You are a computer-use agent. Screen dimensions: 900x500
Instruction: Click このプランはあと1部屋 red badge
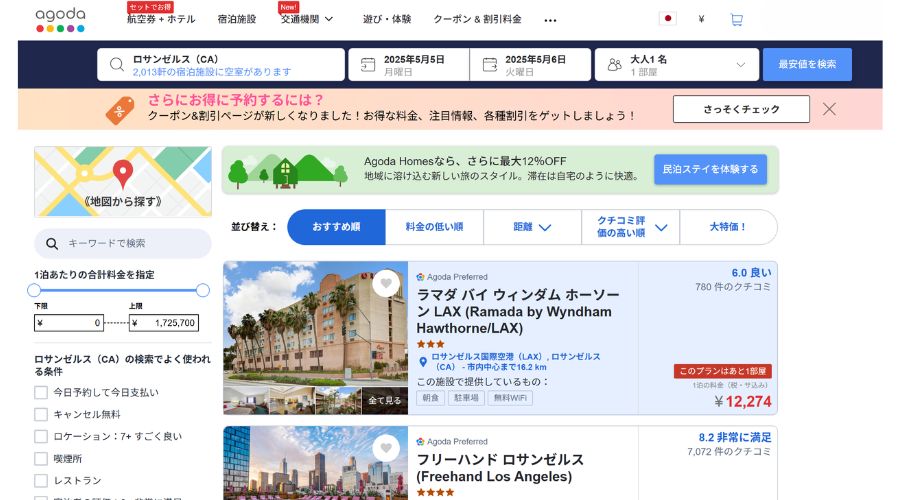[x=723, y=371]
